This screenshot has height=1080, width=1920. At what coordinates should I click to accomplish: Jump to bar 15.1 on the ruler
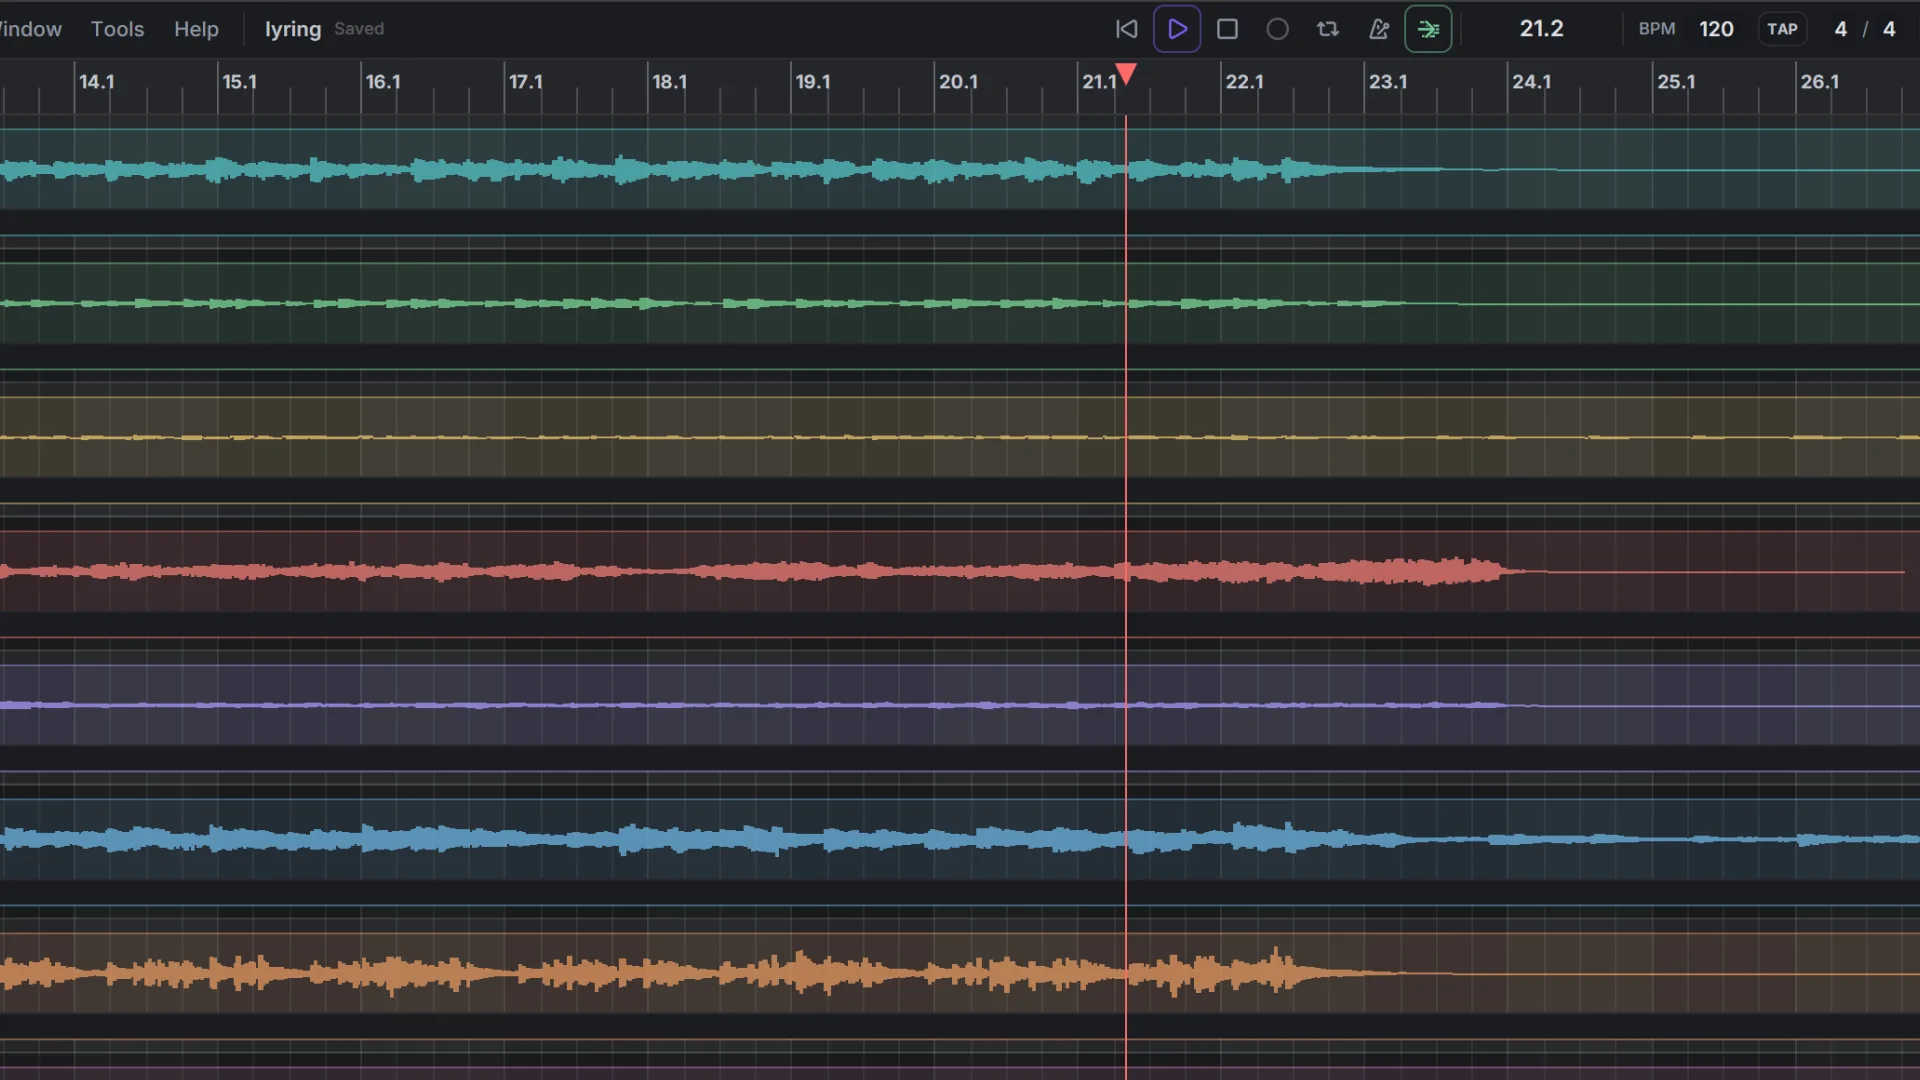coord(239,82)
